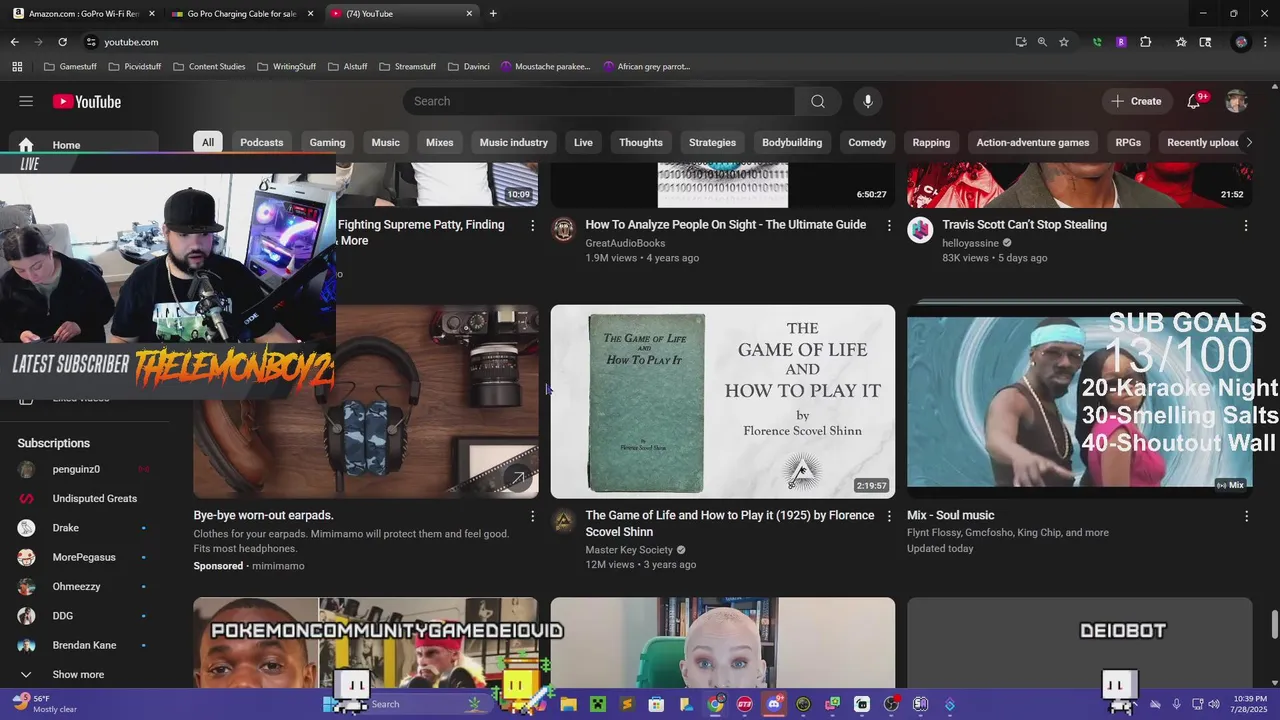This screenshot has width=1280, height=720.
Task: Click Chrome icon in taskbar
Action: [715, 704]
